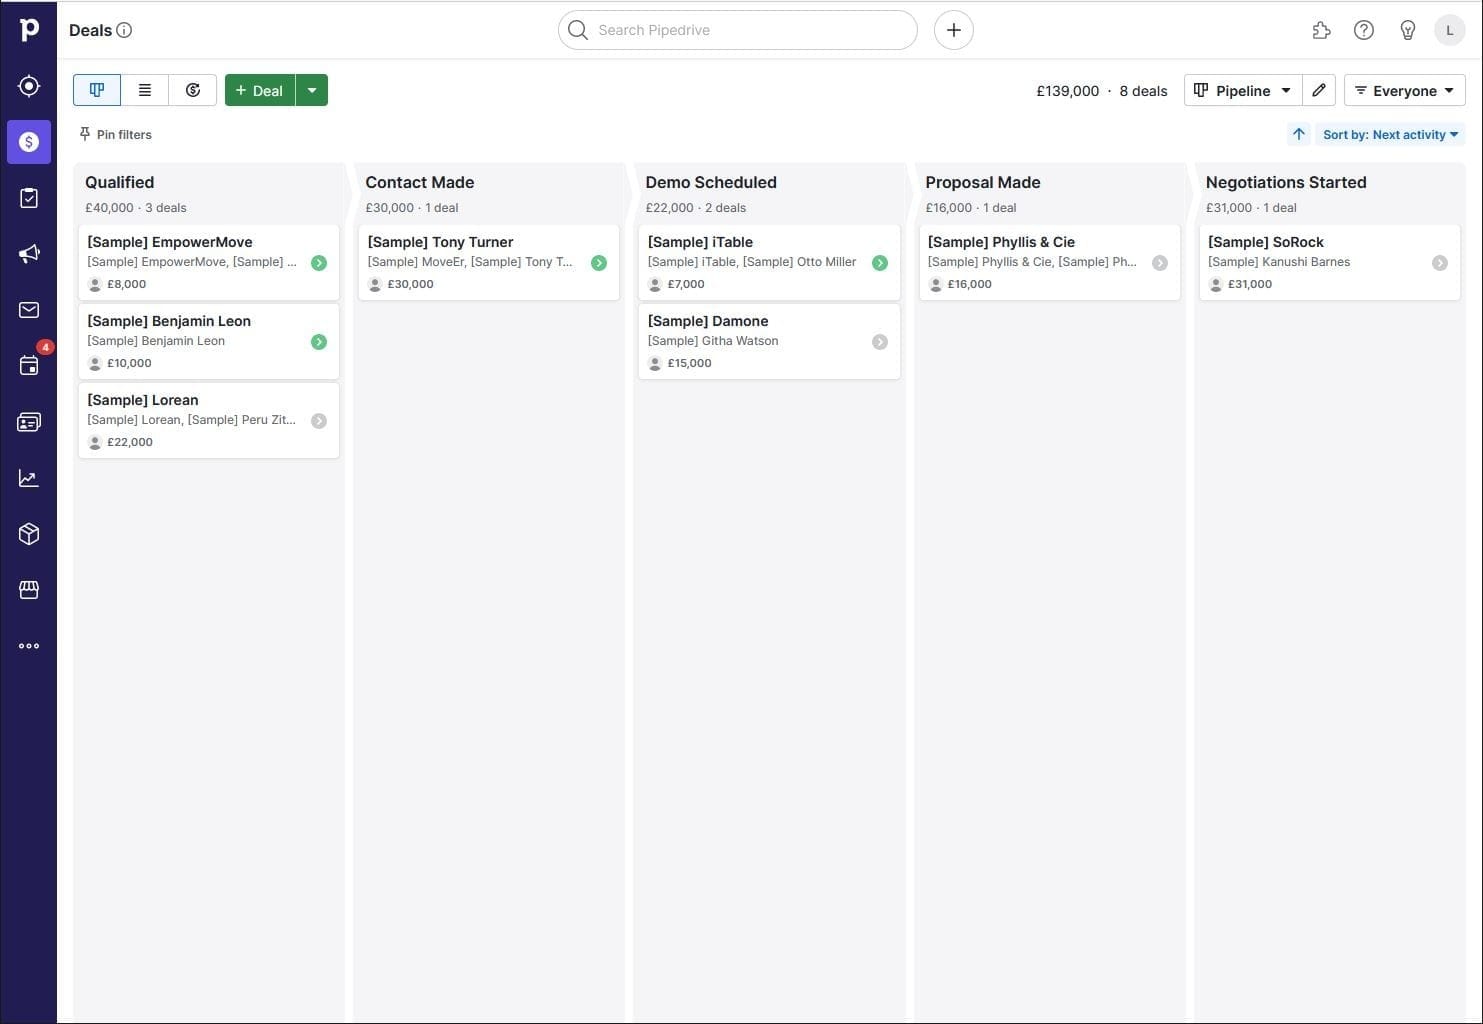Open the Everyone filter dropdown
This screenshot has width=1483, height=1024.
click(x=1404, y=90)
